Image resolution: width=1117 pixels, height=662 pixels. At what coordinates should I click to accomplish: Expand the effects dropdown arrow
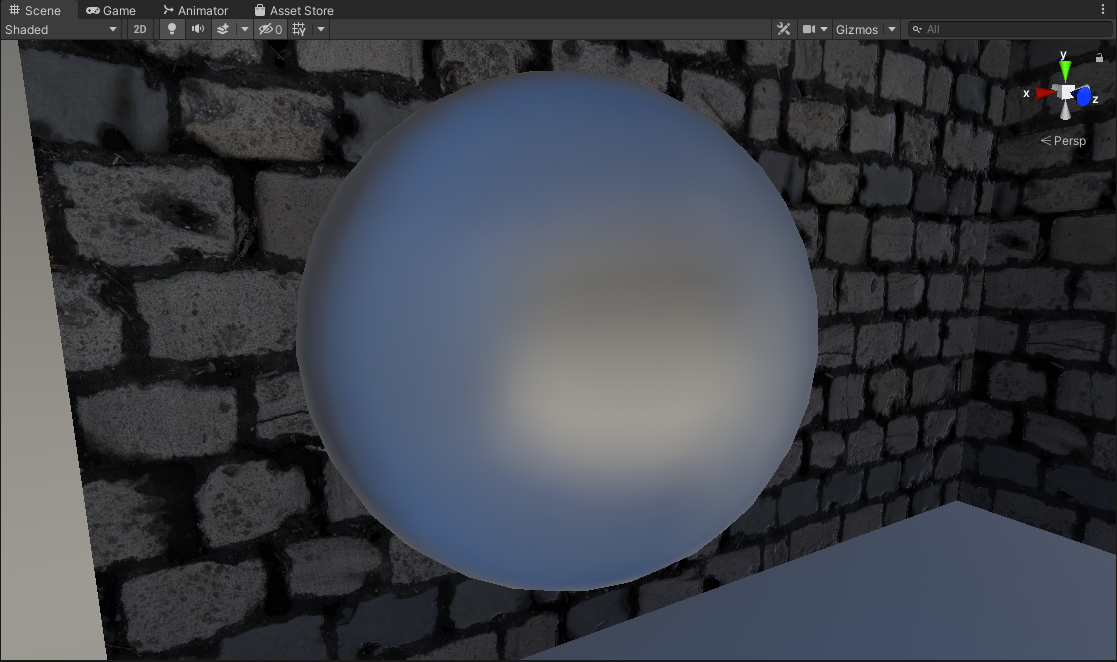245,29
